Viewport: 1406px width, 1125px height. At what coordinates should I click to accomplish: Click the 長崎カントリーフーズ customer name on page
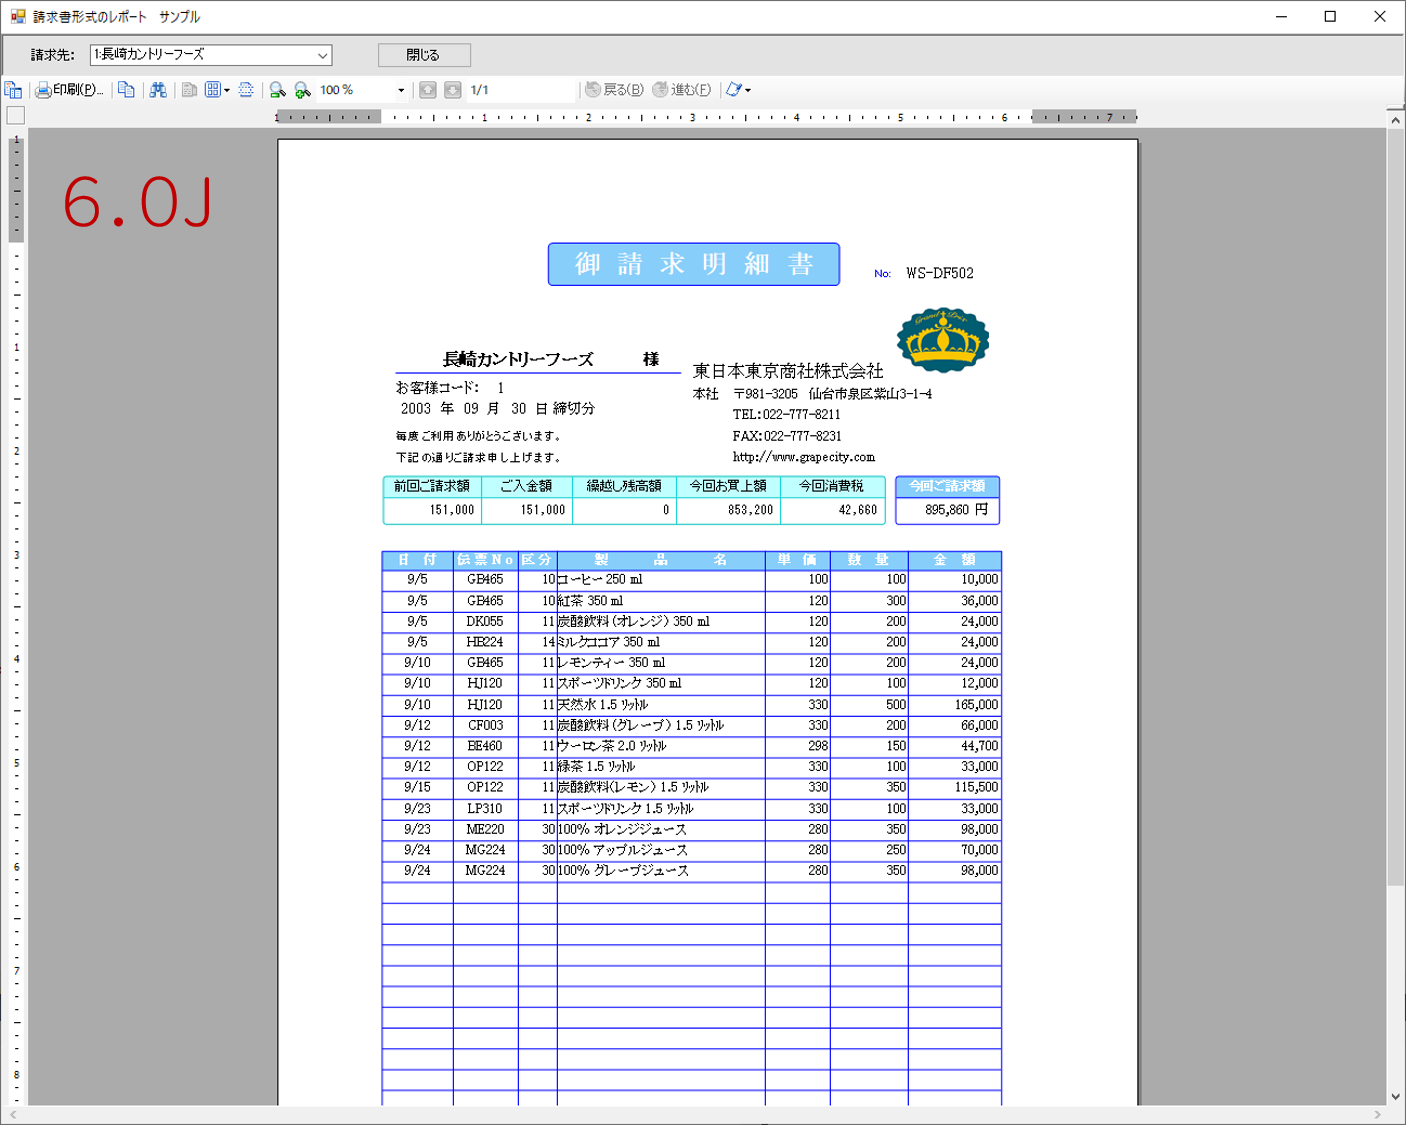click(x=518, y=359)
